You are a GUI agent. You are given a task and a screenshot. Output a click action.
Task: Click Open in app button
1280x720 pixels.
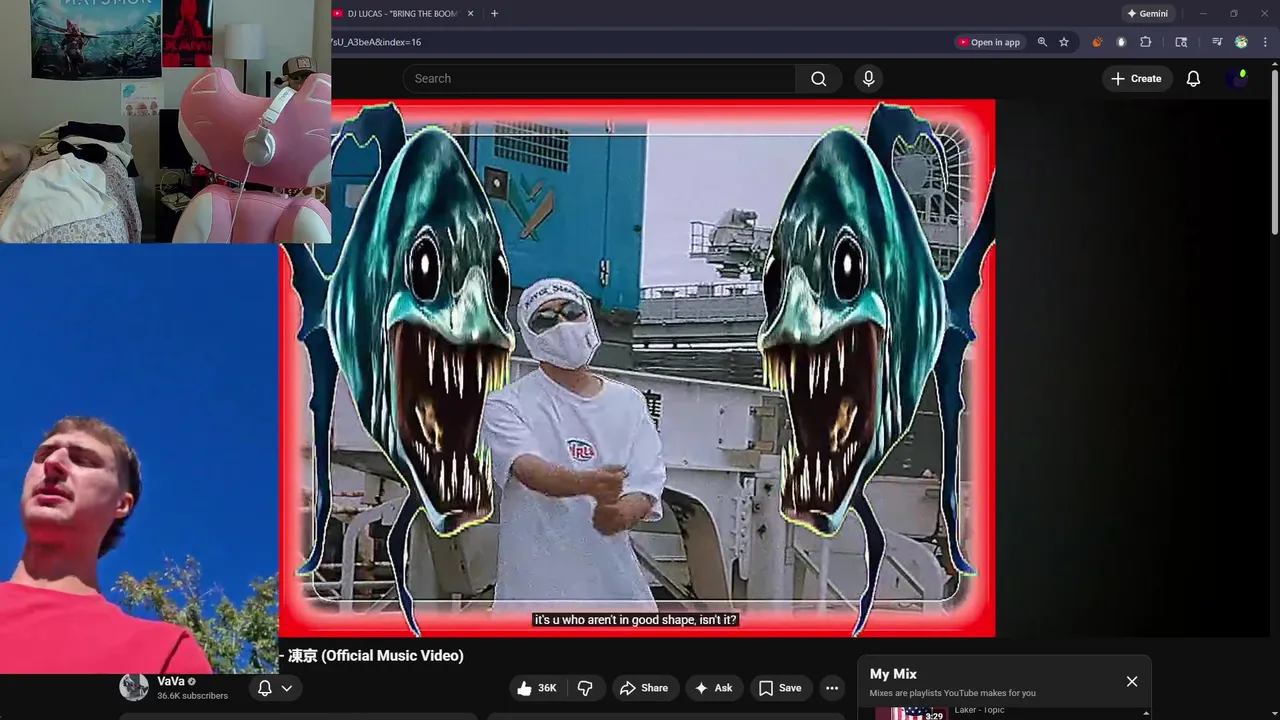[x=989, y=42]
